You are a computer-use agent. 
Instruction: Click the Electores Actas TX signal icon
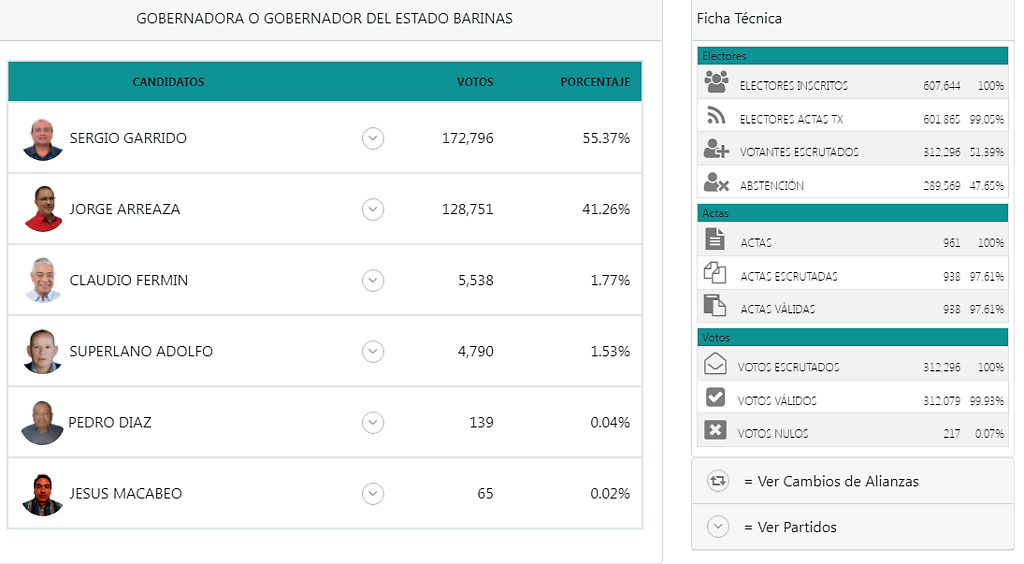click(716, 116)
